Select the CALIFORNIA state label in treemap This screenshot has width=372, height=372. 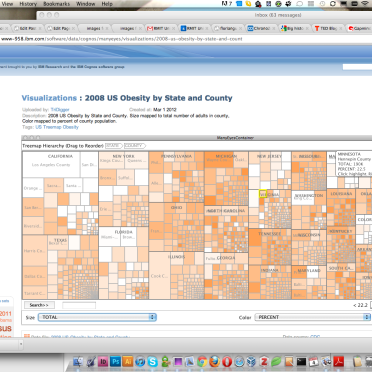click(x=60, y=156)
